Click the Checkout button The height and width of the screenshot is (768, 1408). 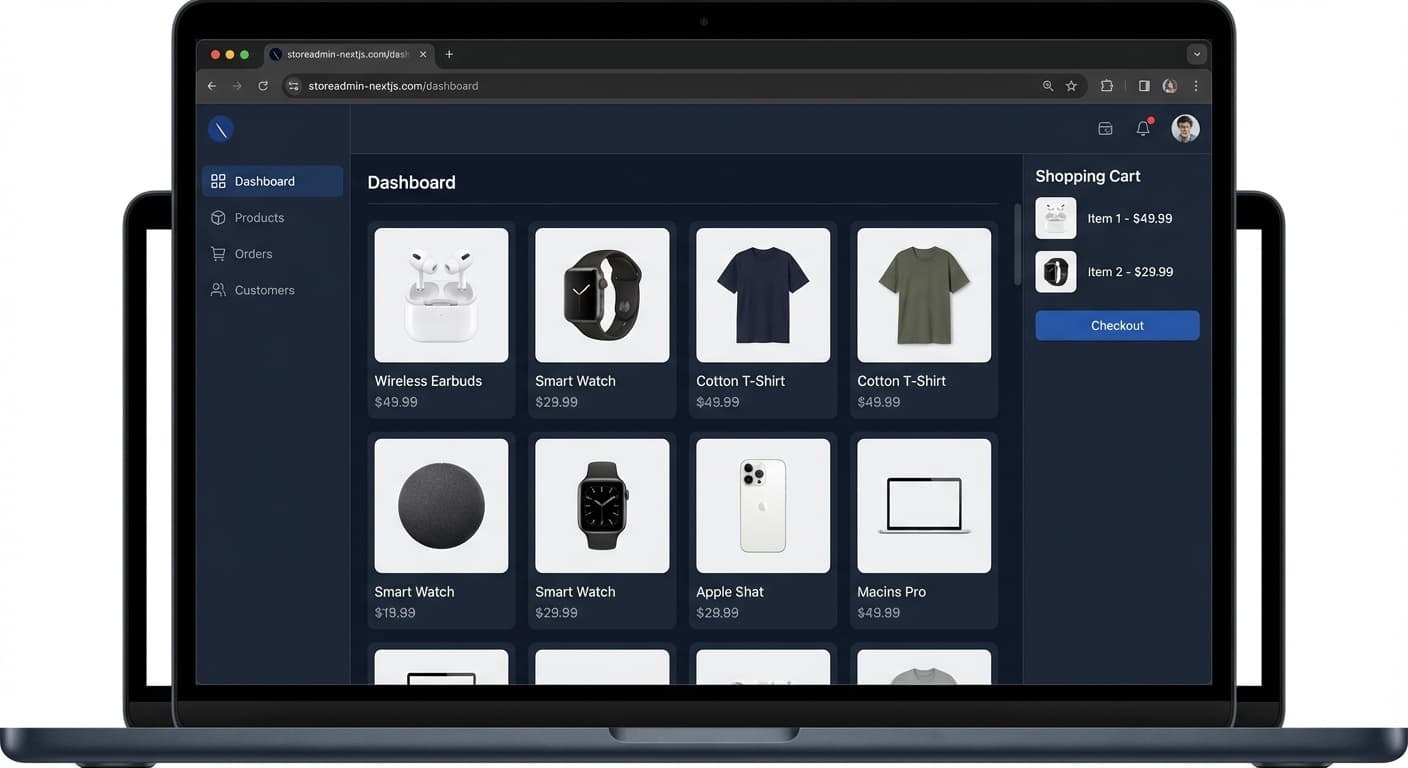[1117, 325]
